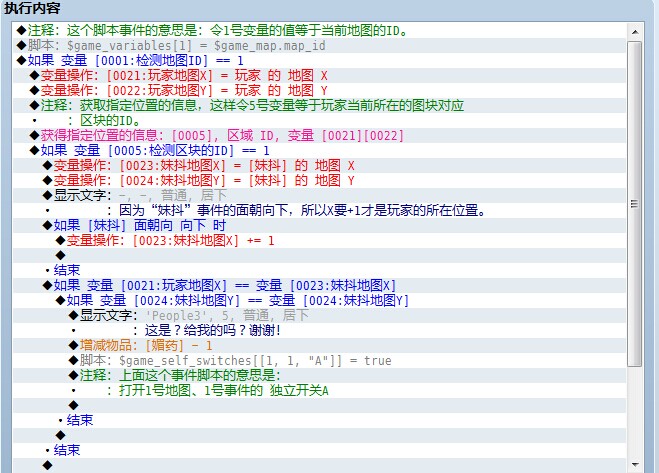Select script line $game_variables[1] = $game_map.map_id
Screen dimensions: 659x473
319,45
